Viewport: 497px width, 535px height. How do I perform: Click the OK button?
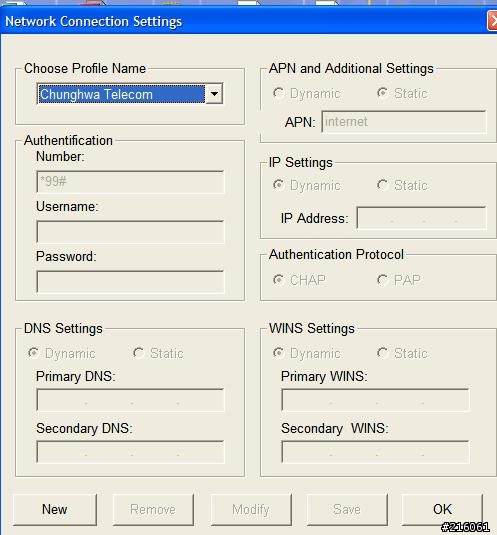pos(442,509)
